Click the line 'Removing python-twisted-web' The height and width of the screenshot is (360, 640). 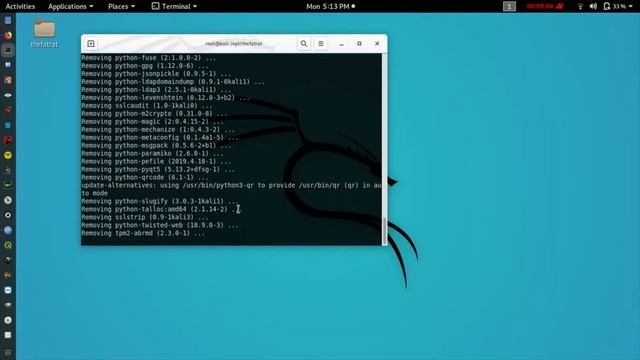pyautogui.click(x=160, y=225)
